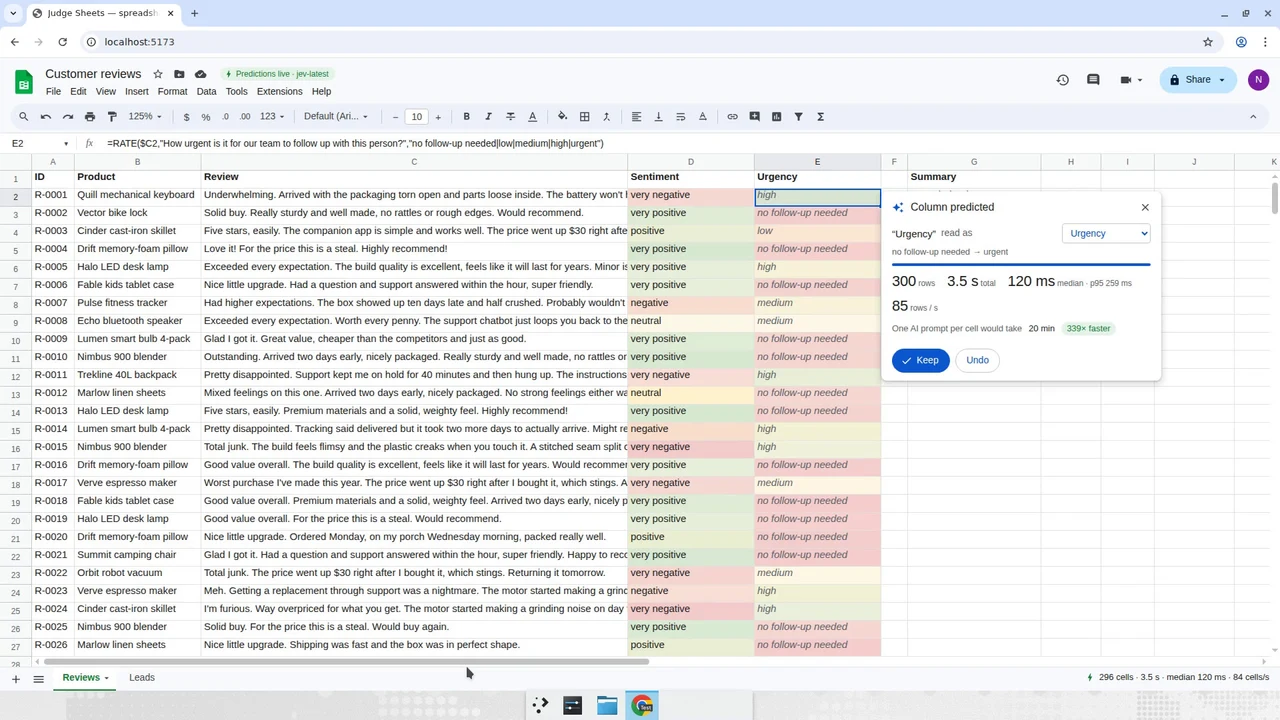This screenshot has width=1280, height=720.
Task: Open the file manager in the taskbar
Action: [x=607, y=705]
